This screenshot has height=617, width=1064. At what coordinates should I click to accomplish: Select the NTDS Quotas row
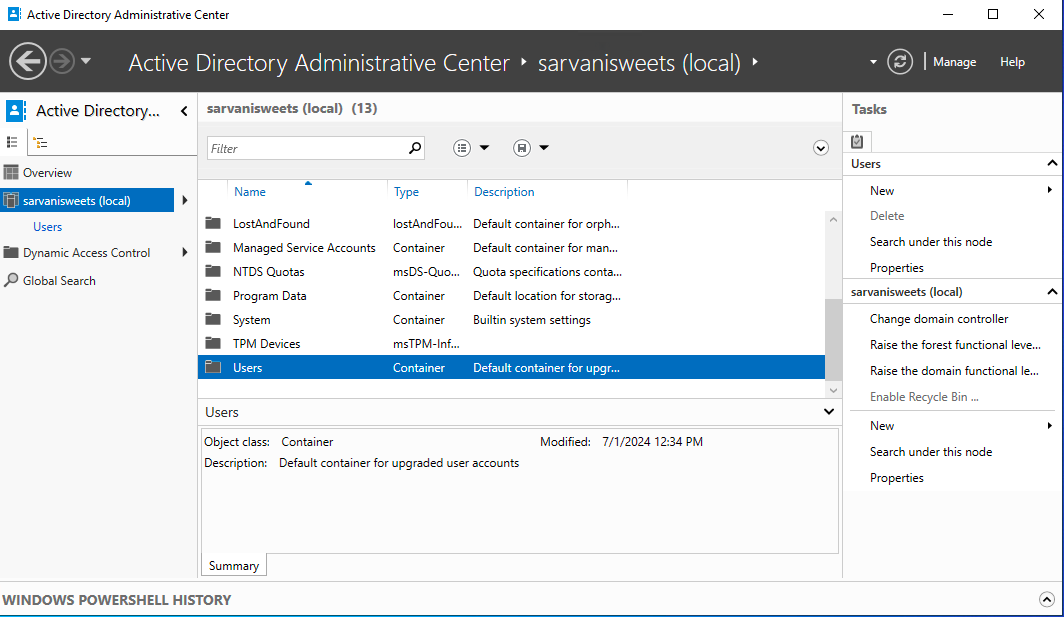point(511,272)
